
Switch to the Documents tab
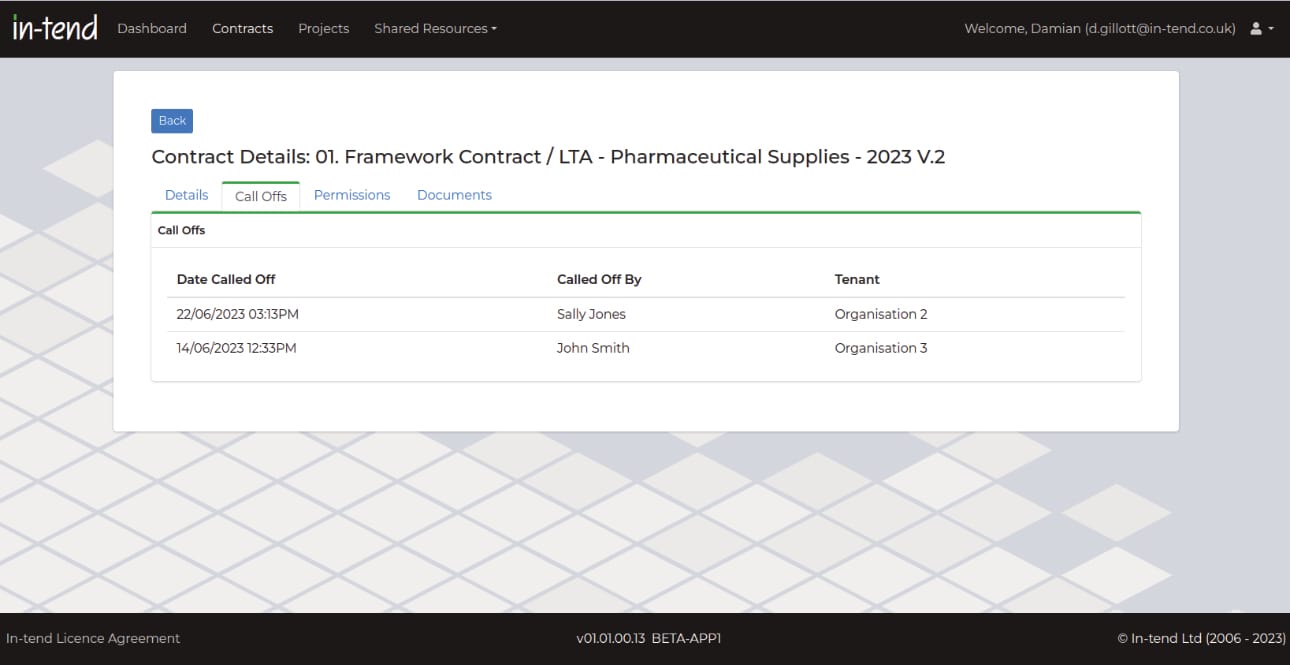[454, 195]
